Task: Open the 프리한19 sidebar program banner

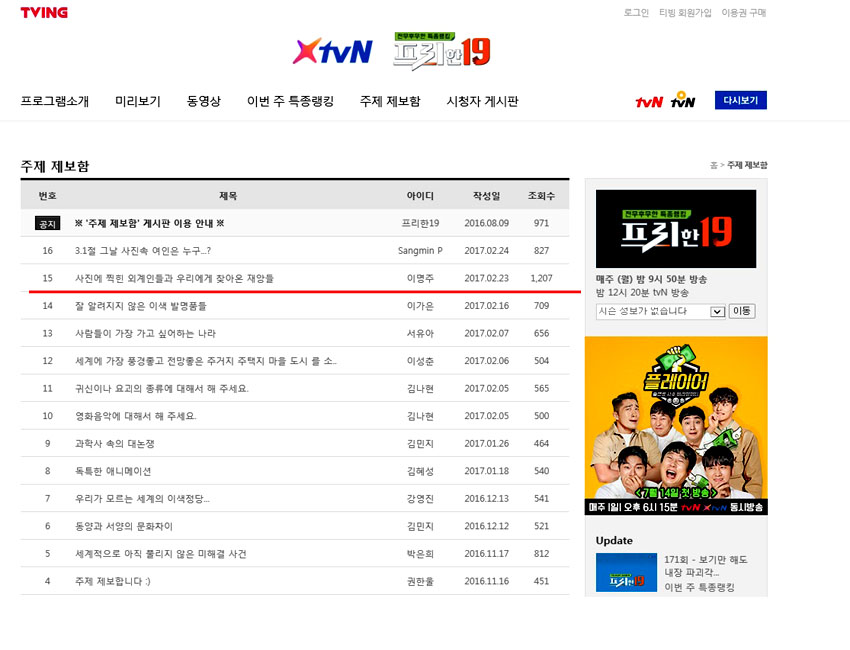Action: pos(676,229)
